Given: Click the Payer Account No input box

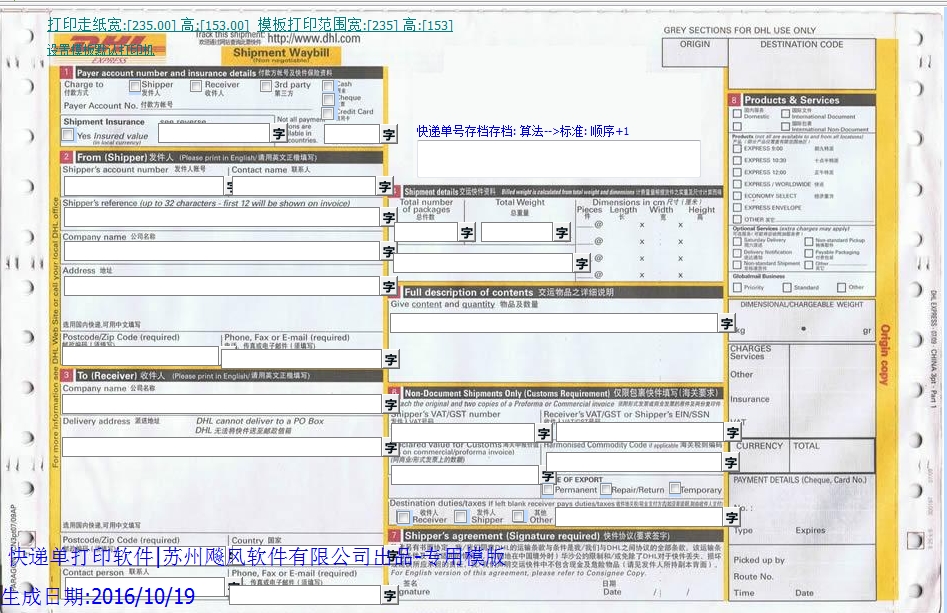Looking at the screenshot, I should click(x=250, y=110).
